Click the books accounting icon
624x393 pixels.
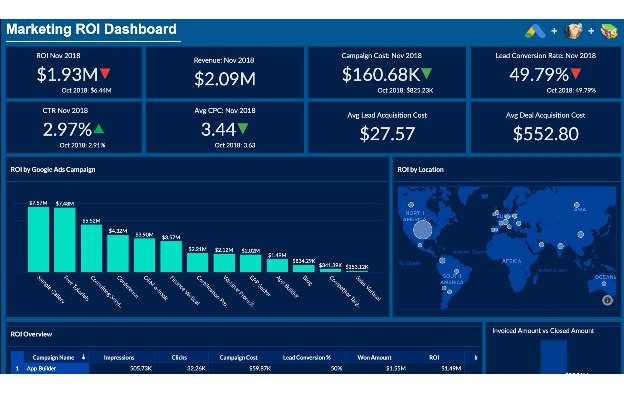click(609, 31)
